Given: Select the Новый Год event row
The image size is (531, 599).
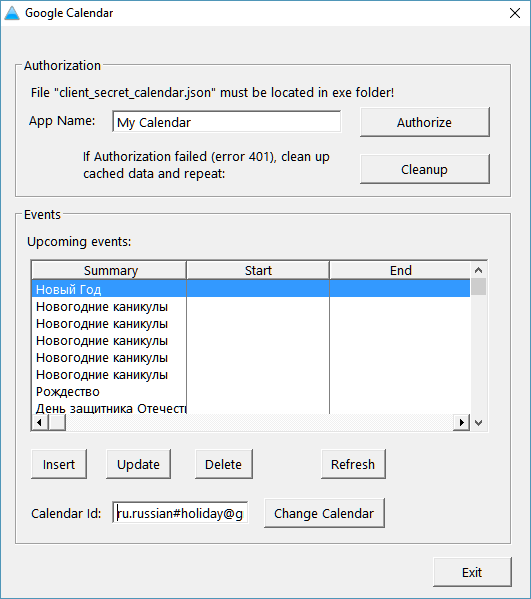Looking at the screenshot, I should (x=251, y=289).
